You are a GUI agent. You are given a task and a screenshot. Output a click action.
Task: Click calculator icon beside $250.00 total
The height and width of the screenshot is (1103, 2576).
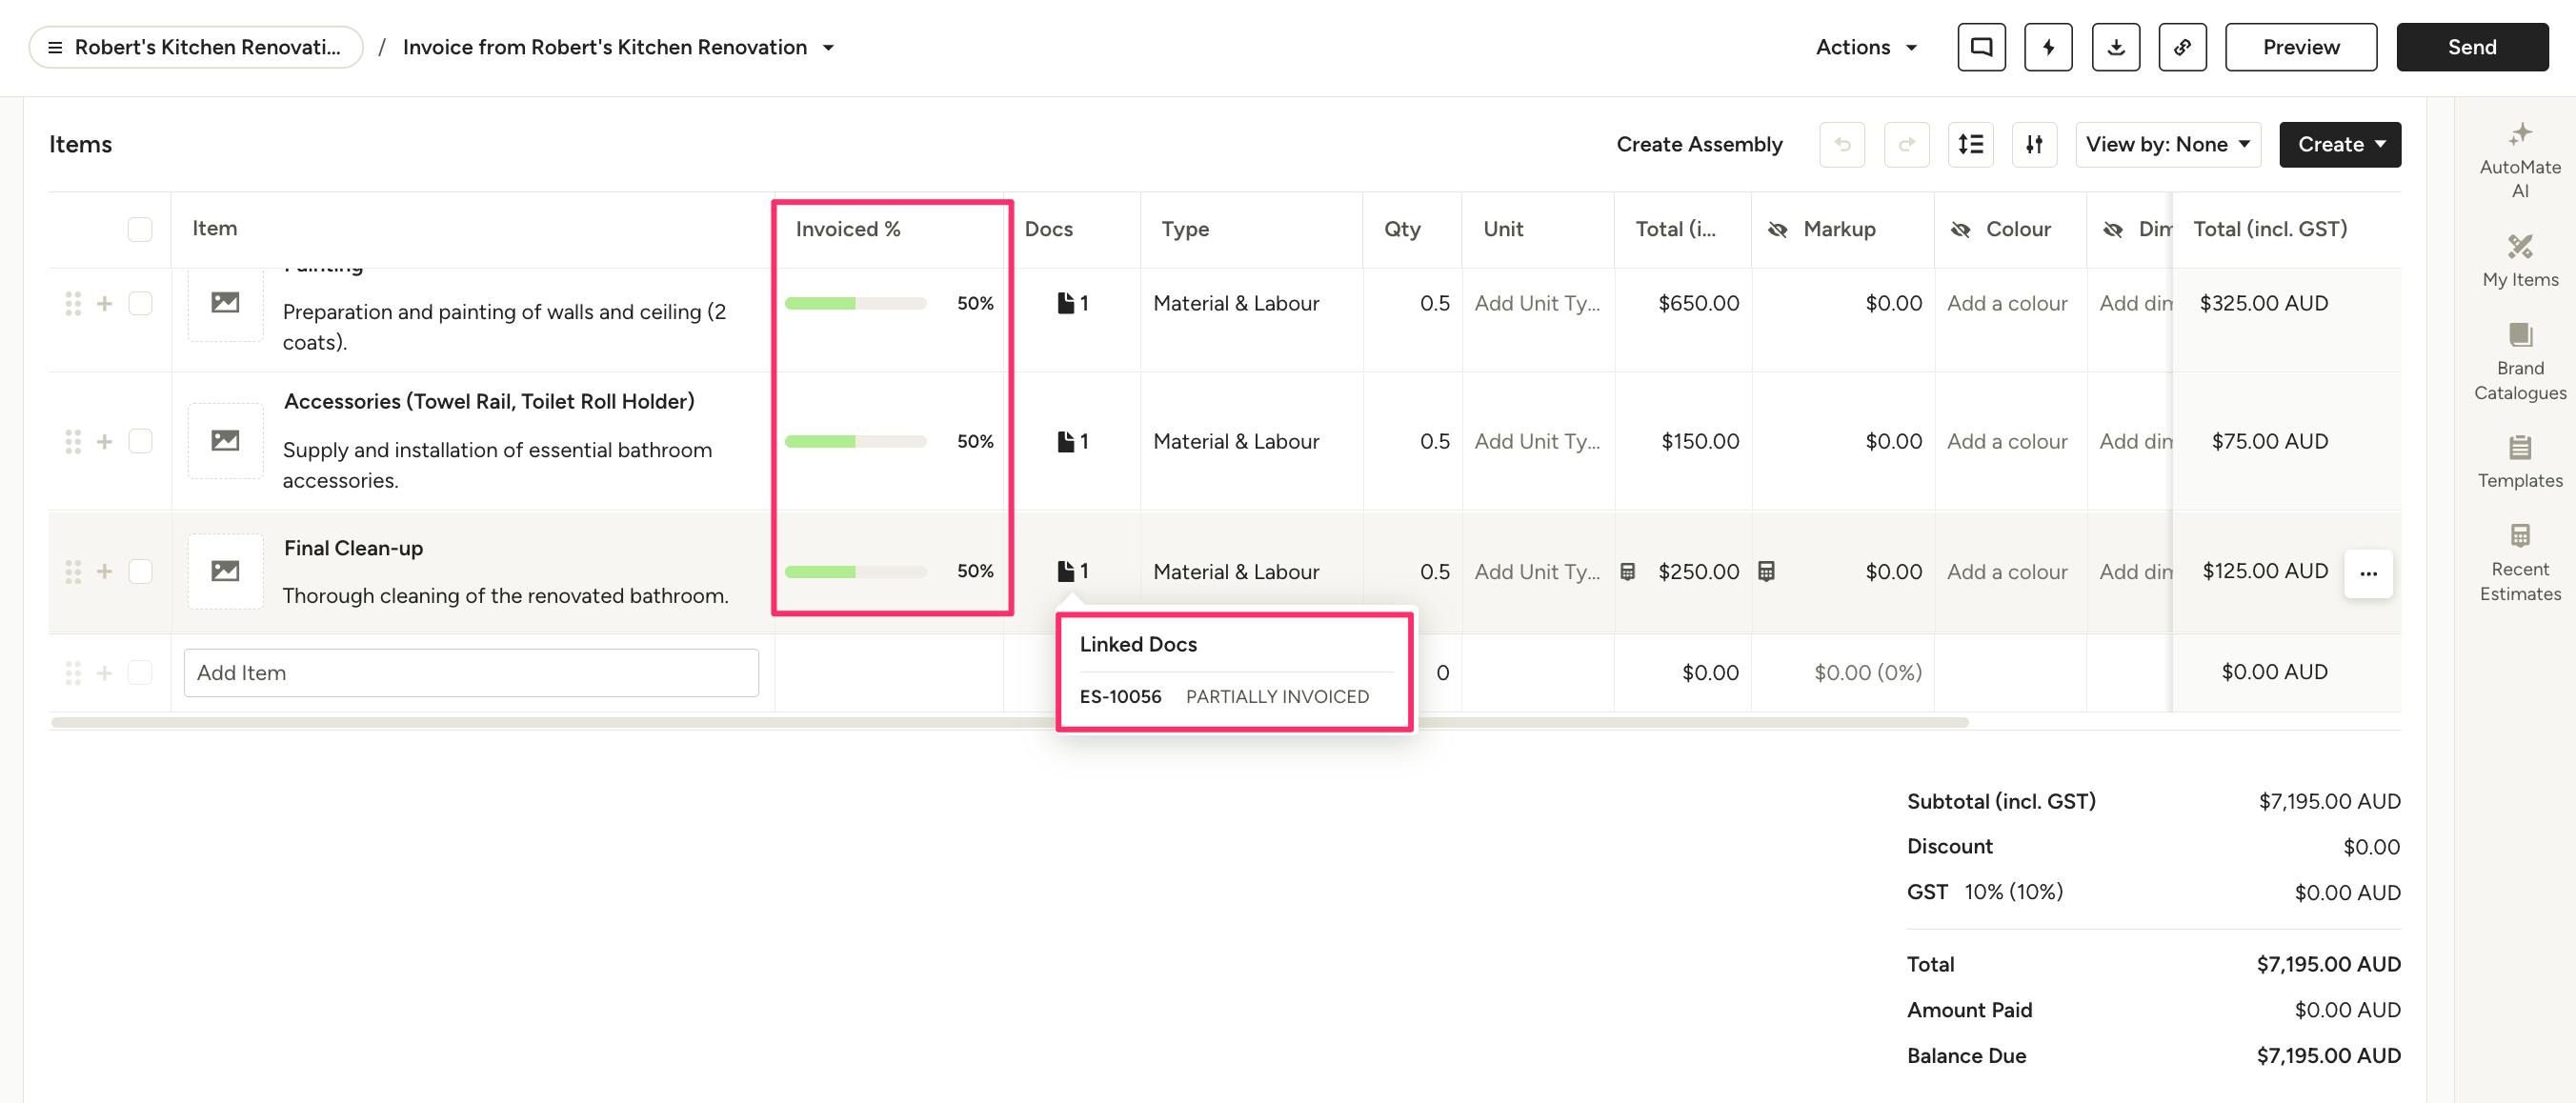[x=1627, y=572]
